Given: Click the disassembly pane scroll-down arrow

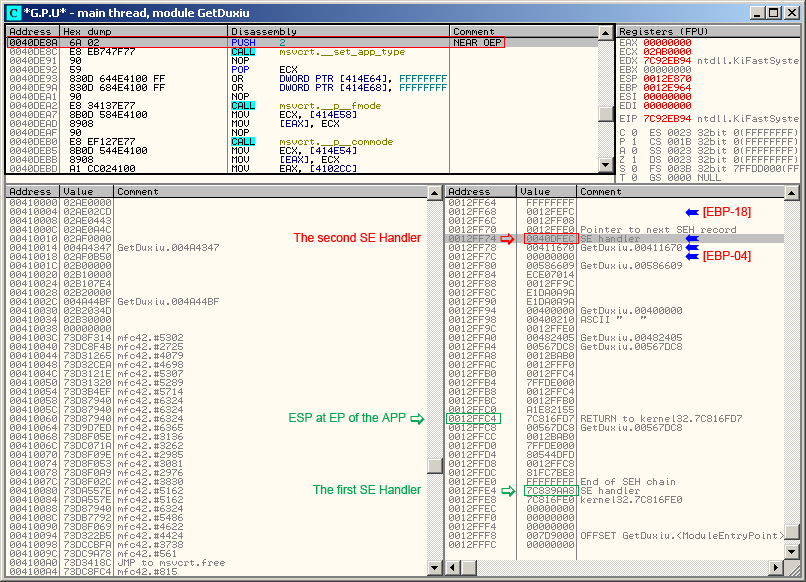Looking at the screenshot, I should point(606,166).
